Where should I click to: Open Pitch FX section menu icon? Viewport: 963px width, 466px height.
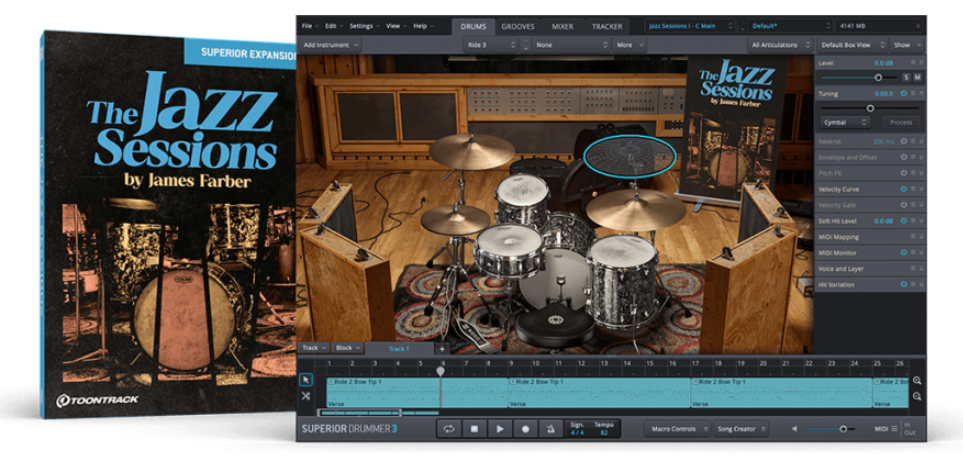coord(913,173)
